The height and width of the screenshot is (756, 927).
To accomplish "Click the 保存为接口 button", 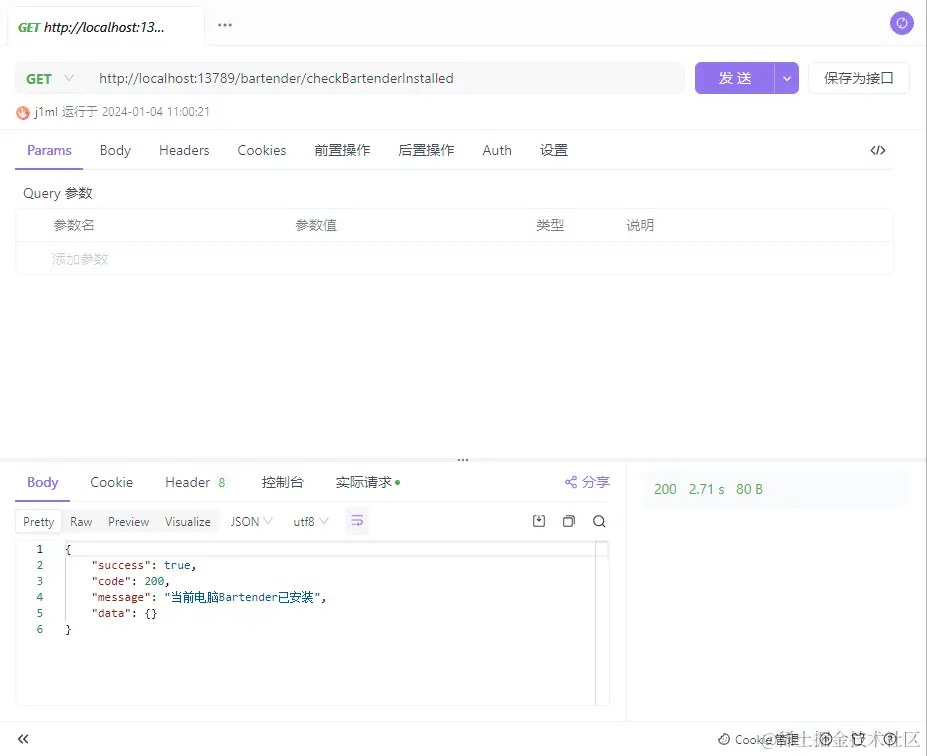I will (858, 78).
